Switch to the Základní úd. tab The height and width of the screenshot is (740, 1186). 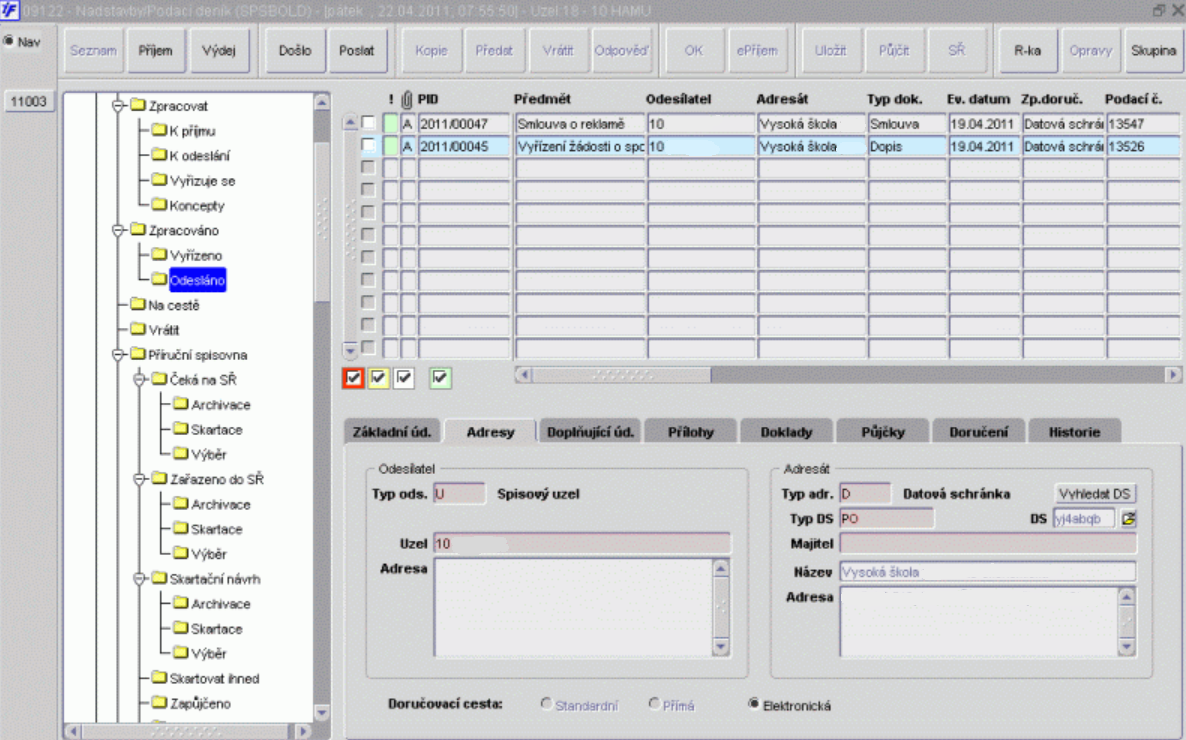[392, 432]
